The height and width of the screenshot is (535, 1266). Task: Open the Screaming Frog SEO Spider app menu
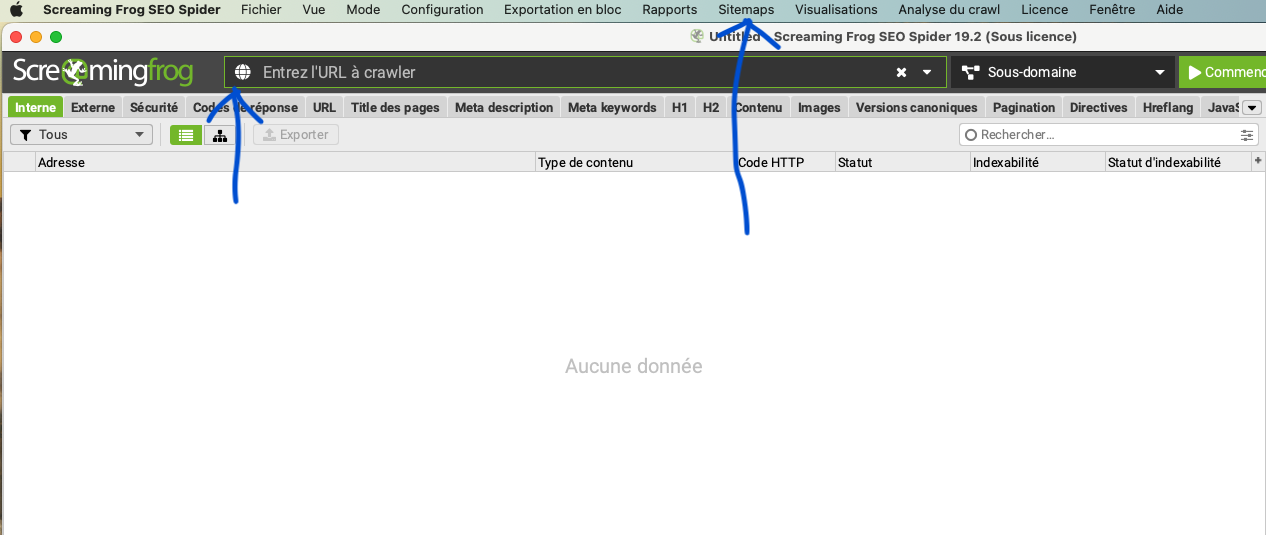(x=131, y=9)
